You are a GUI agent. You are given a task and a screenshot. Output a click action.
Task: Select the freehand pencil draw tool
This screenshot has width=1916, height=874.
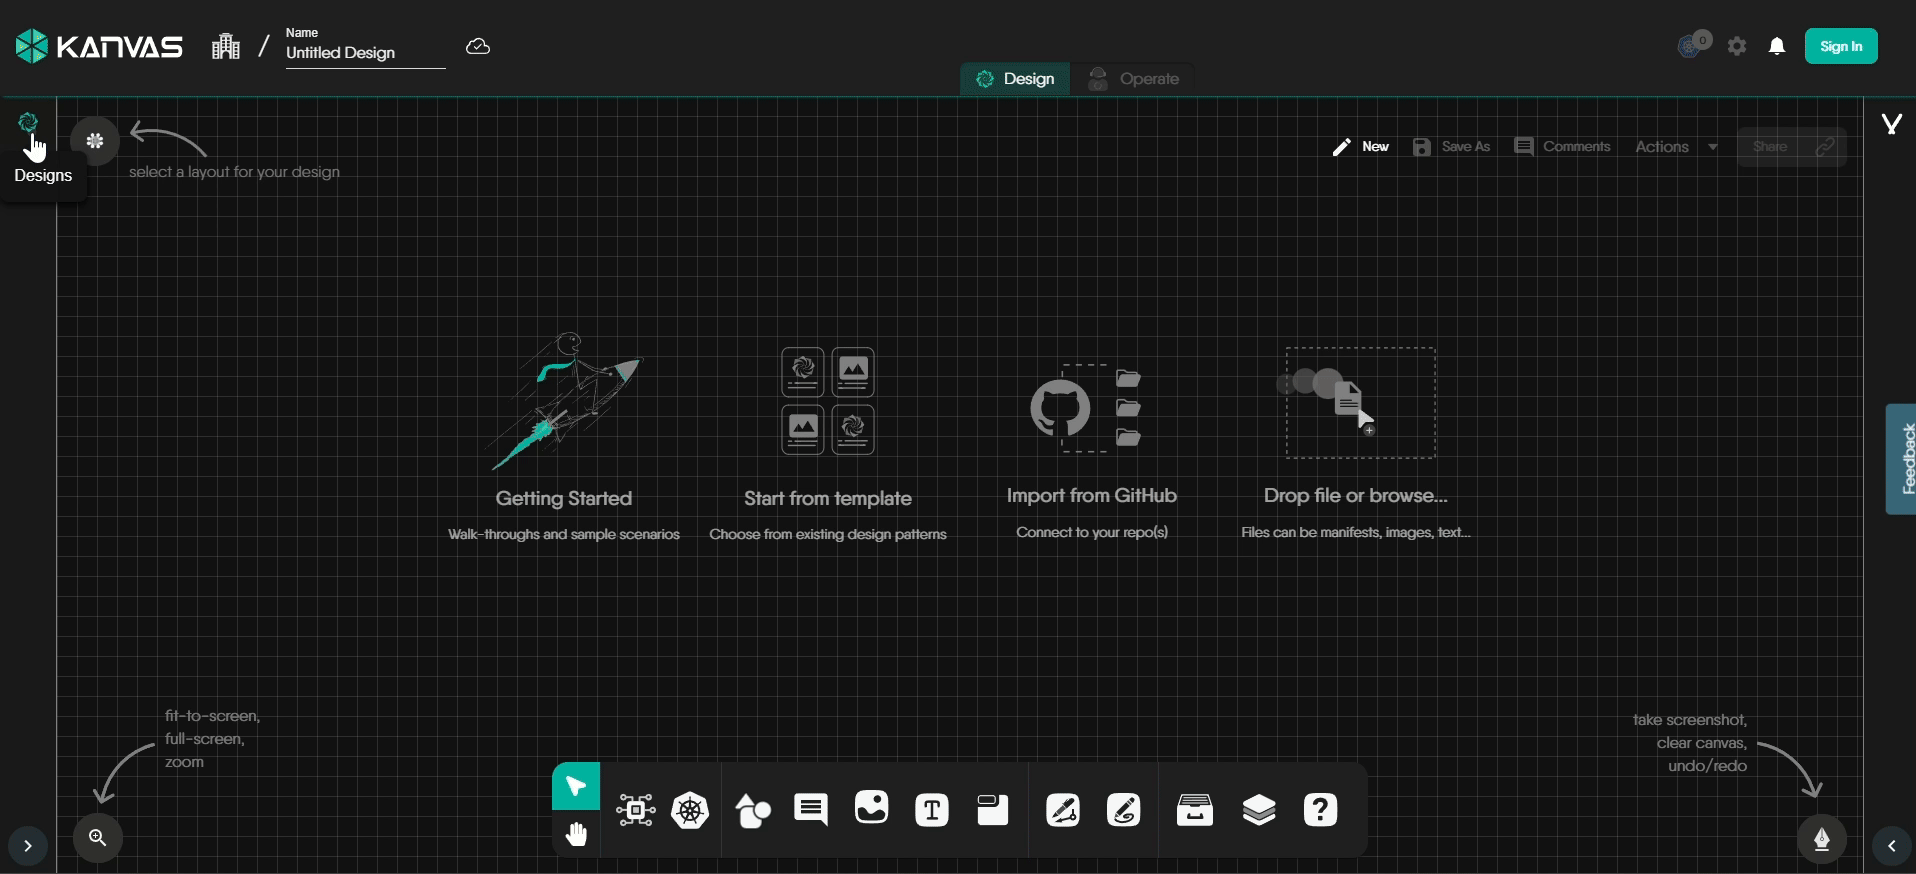tap(1124, 810)
